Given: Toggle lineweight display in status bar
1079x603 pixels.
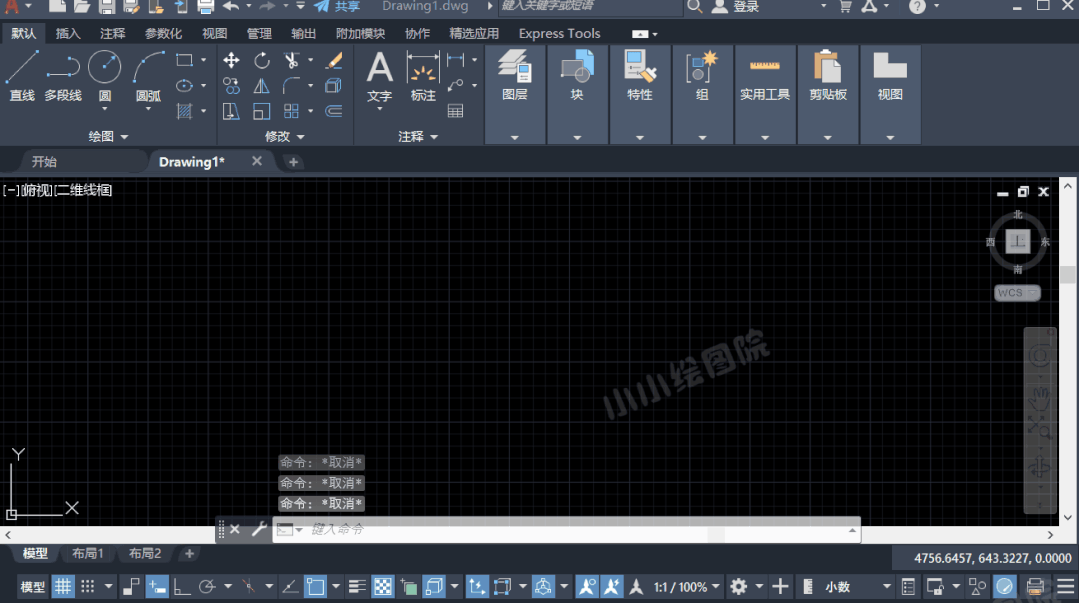Looking at the screenshot, I should tap(356, 586).
